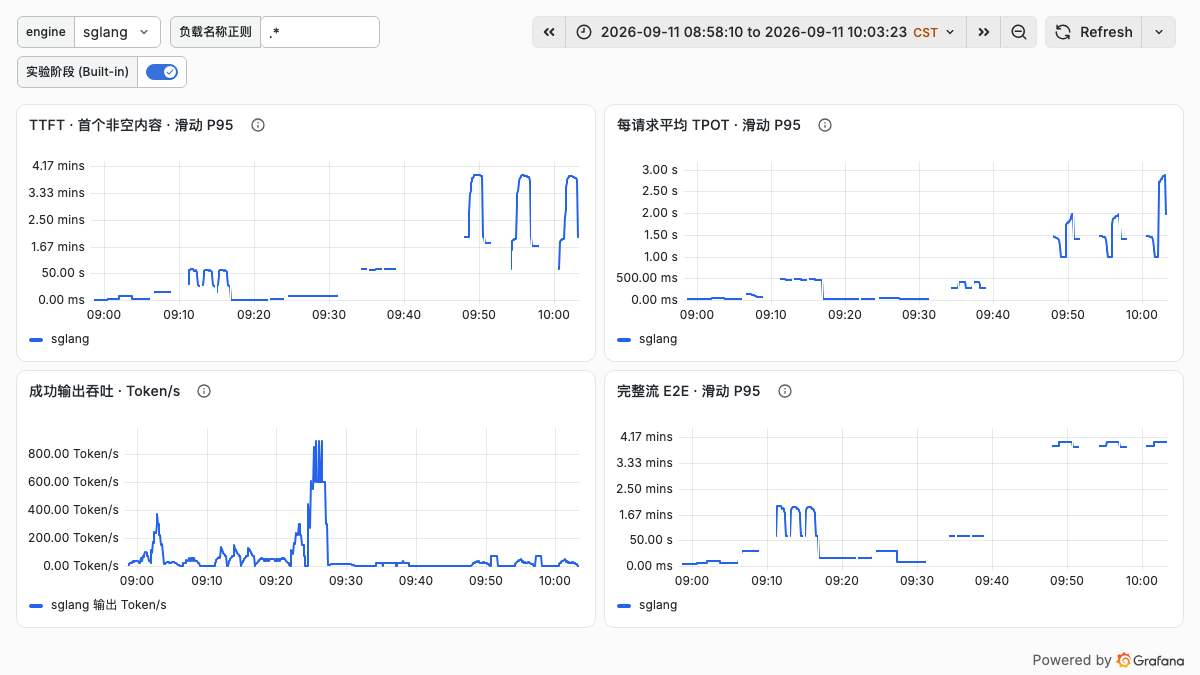Screen dimensions: 1200x675
Task: Click 3.00 s axis label in TPOT panel
Action: 659,169
